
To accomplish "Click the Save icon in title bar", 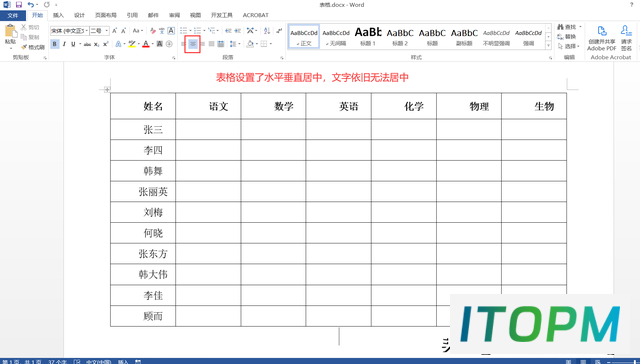I will (19, 5).
